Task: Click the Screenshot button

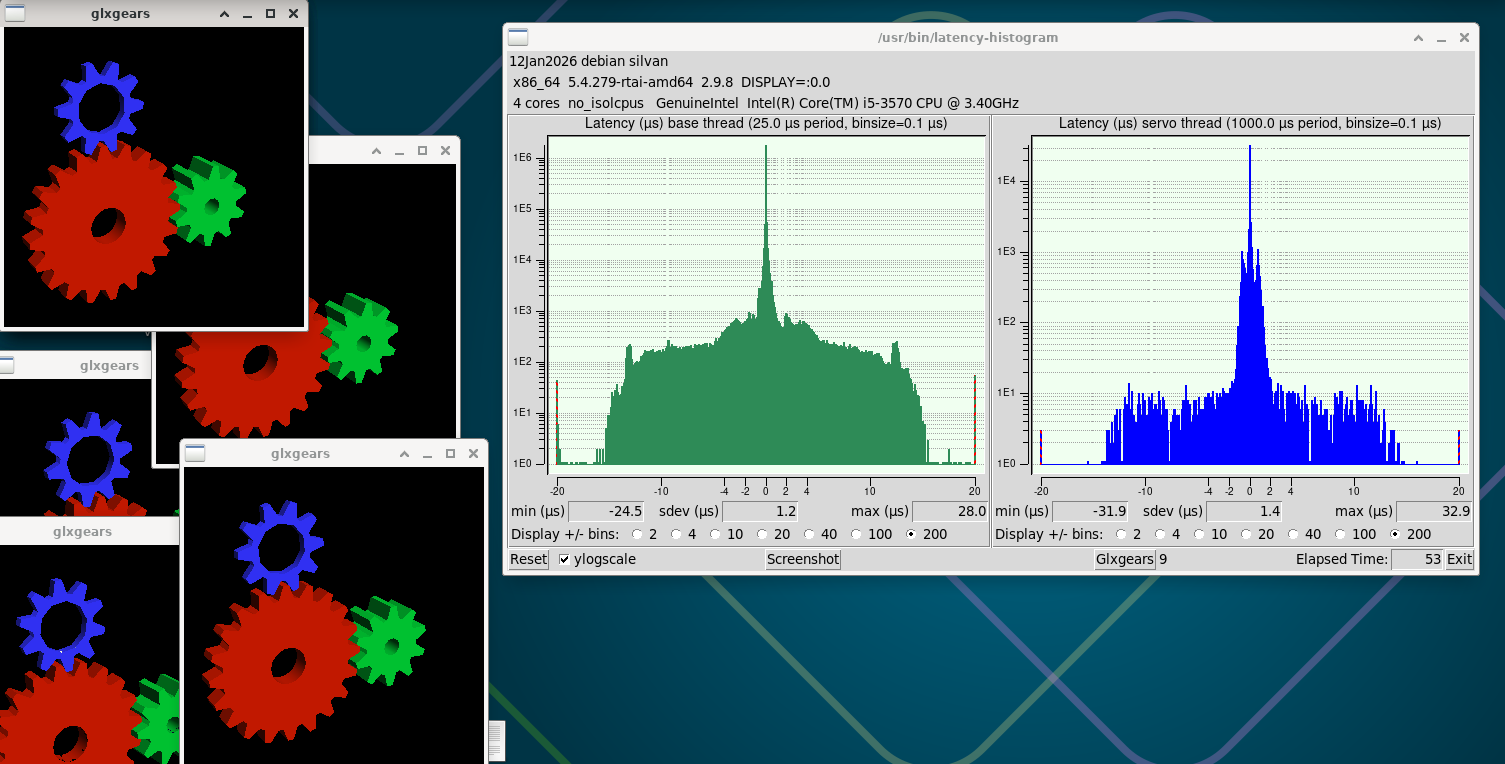Action: coord(803,560)
